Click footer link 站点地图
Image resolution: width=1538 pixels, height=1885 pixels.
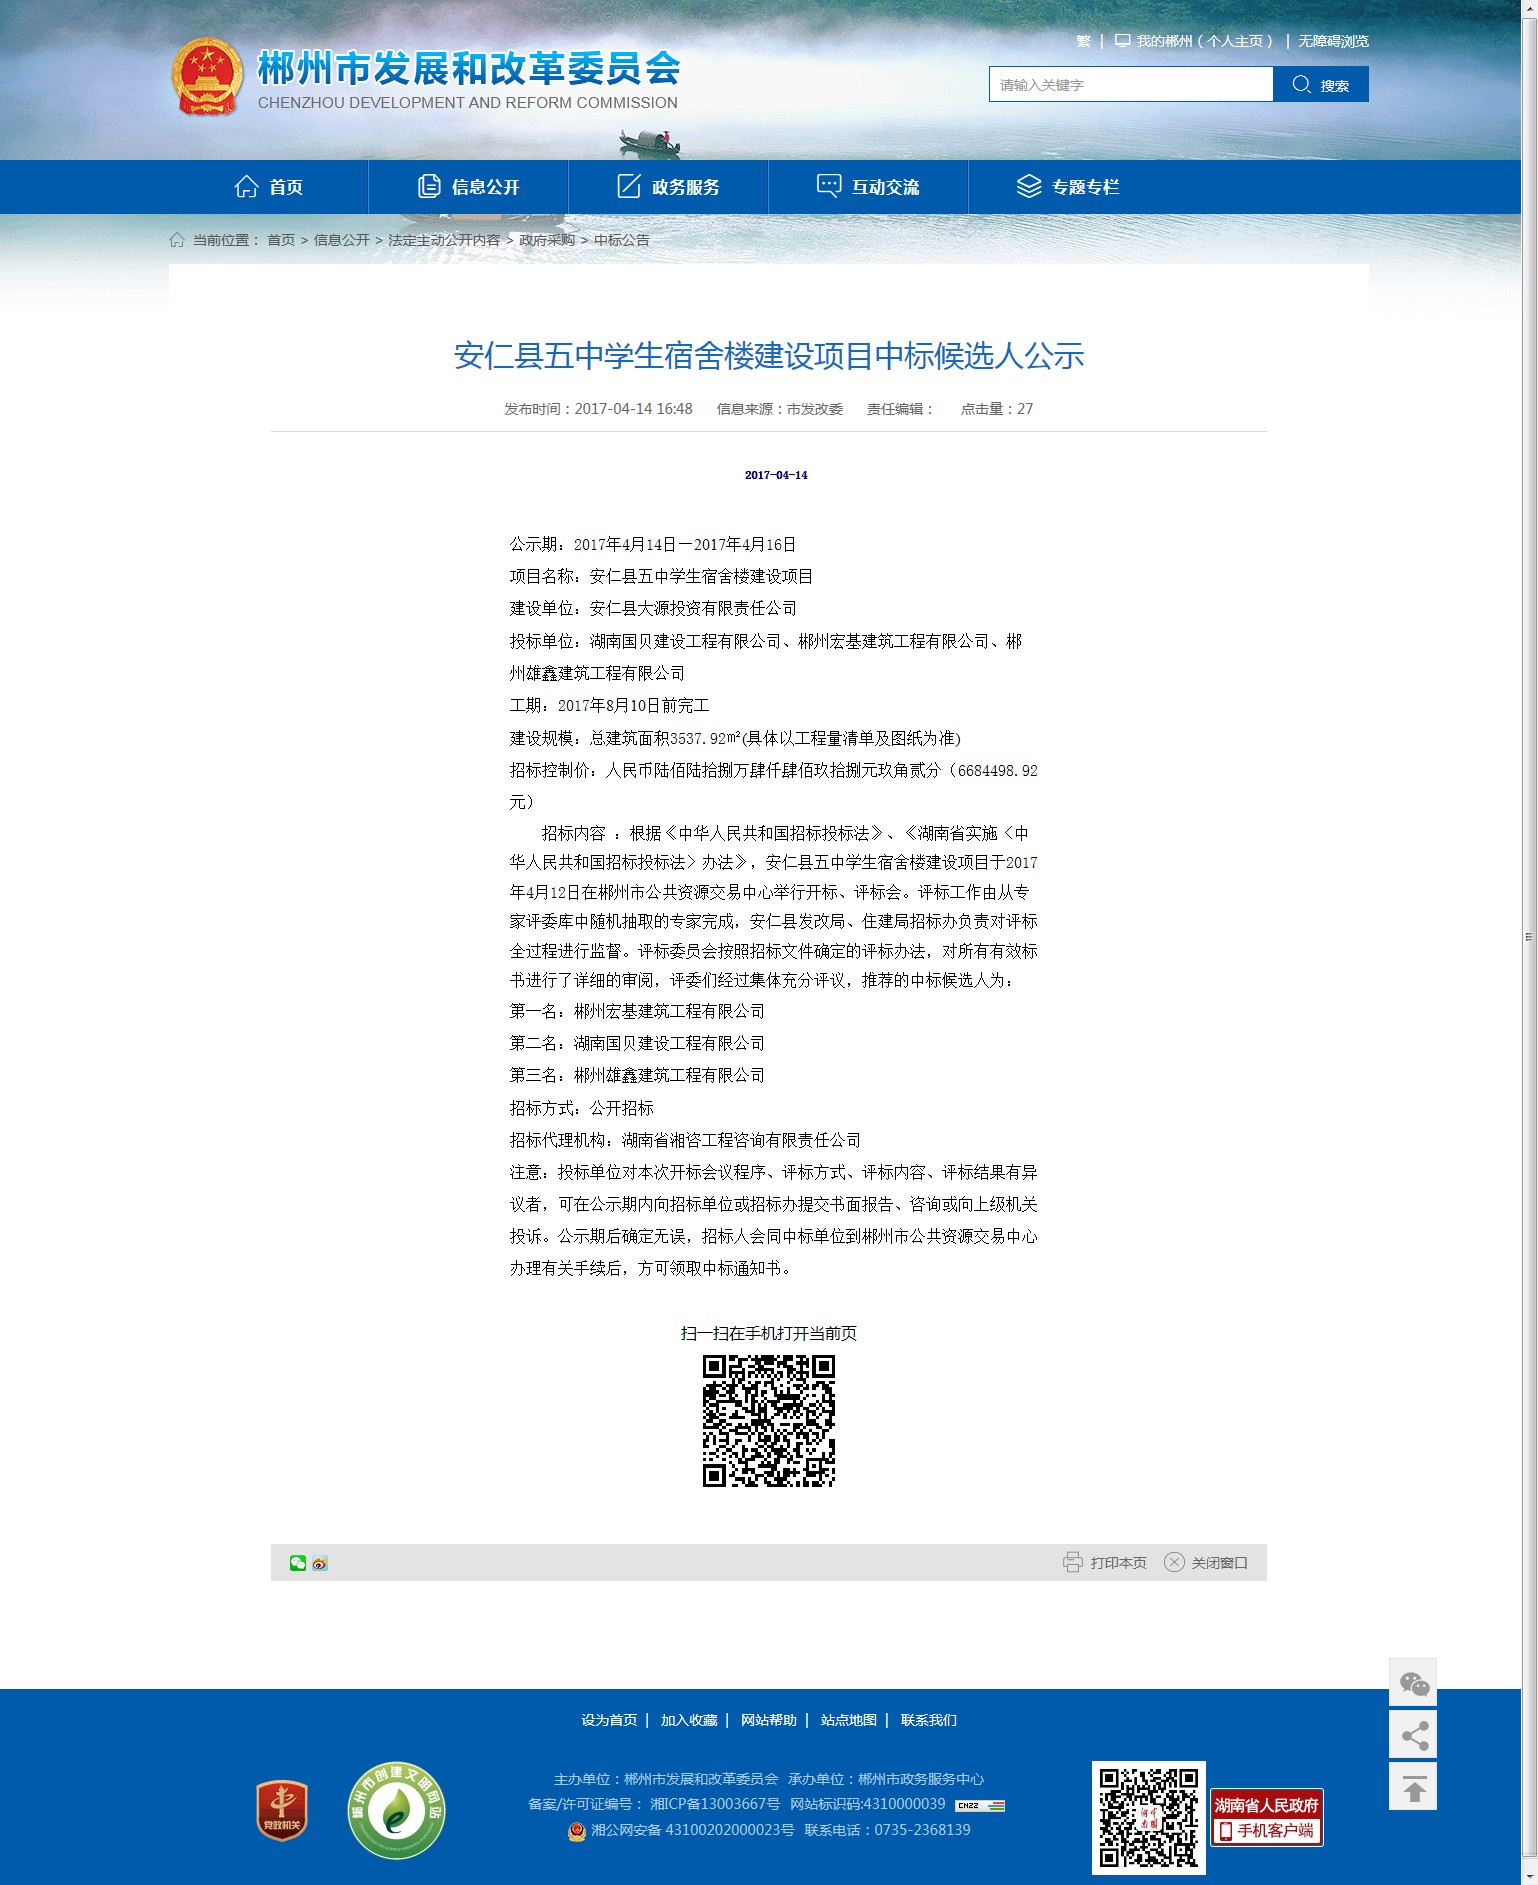[849, 1720]
